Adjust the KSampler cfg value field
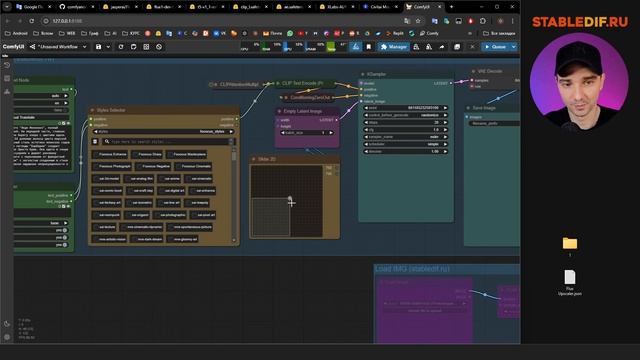The image size is (640, 360). (x=406, y=130)
